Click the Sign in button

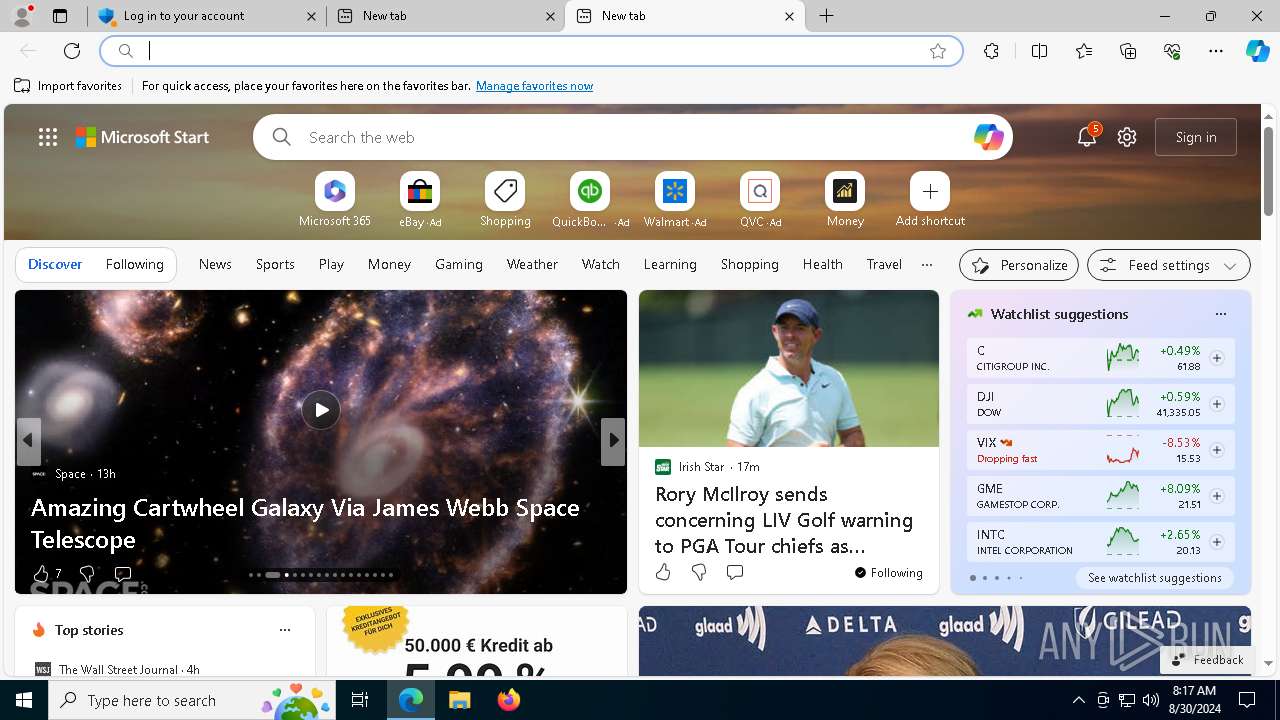1196,137
